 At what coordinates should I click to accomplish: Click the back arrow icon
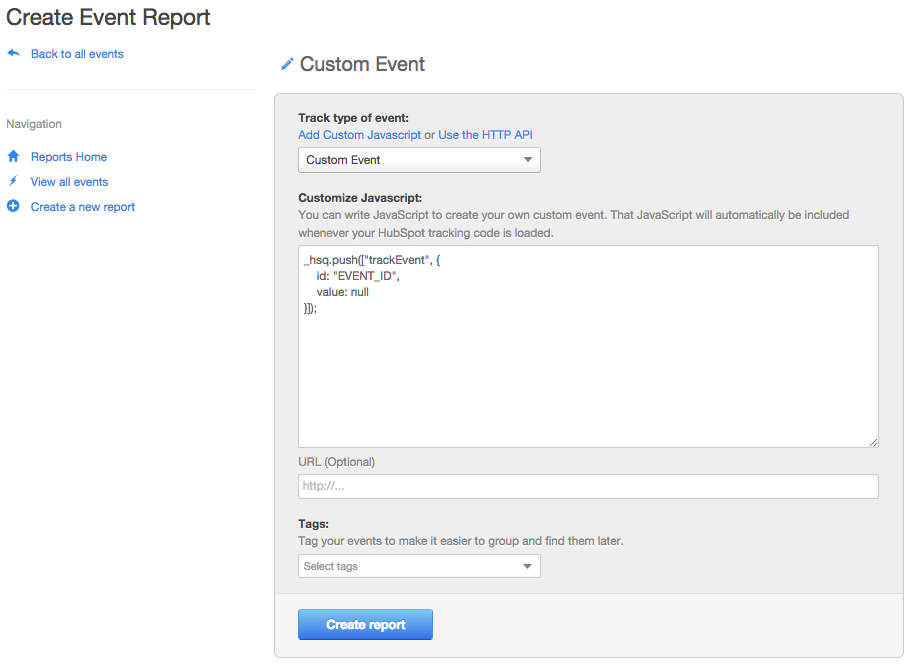pyautogui.click(x=13, y=53)
